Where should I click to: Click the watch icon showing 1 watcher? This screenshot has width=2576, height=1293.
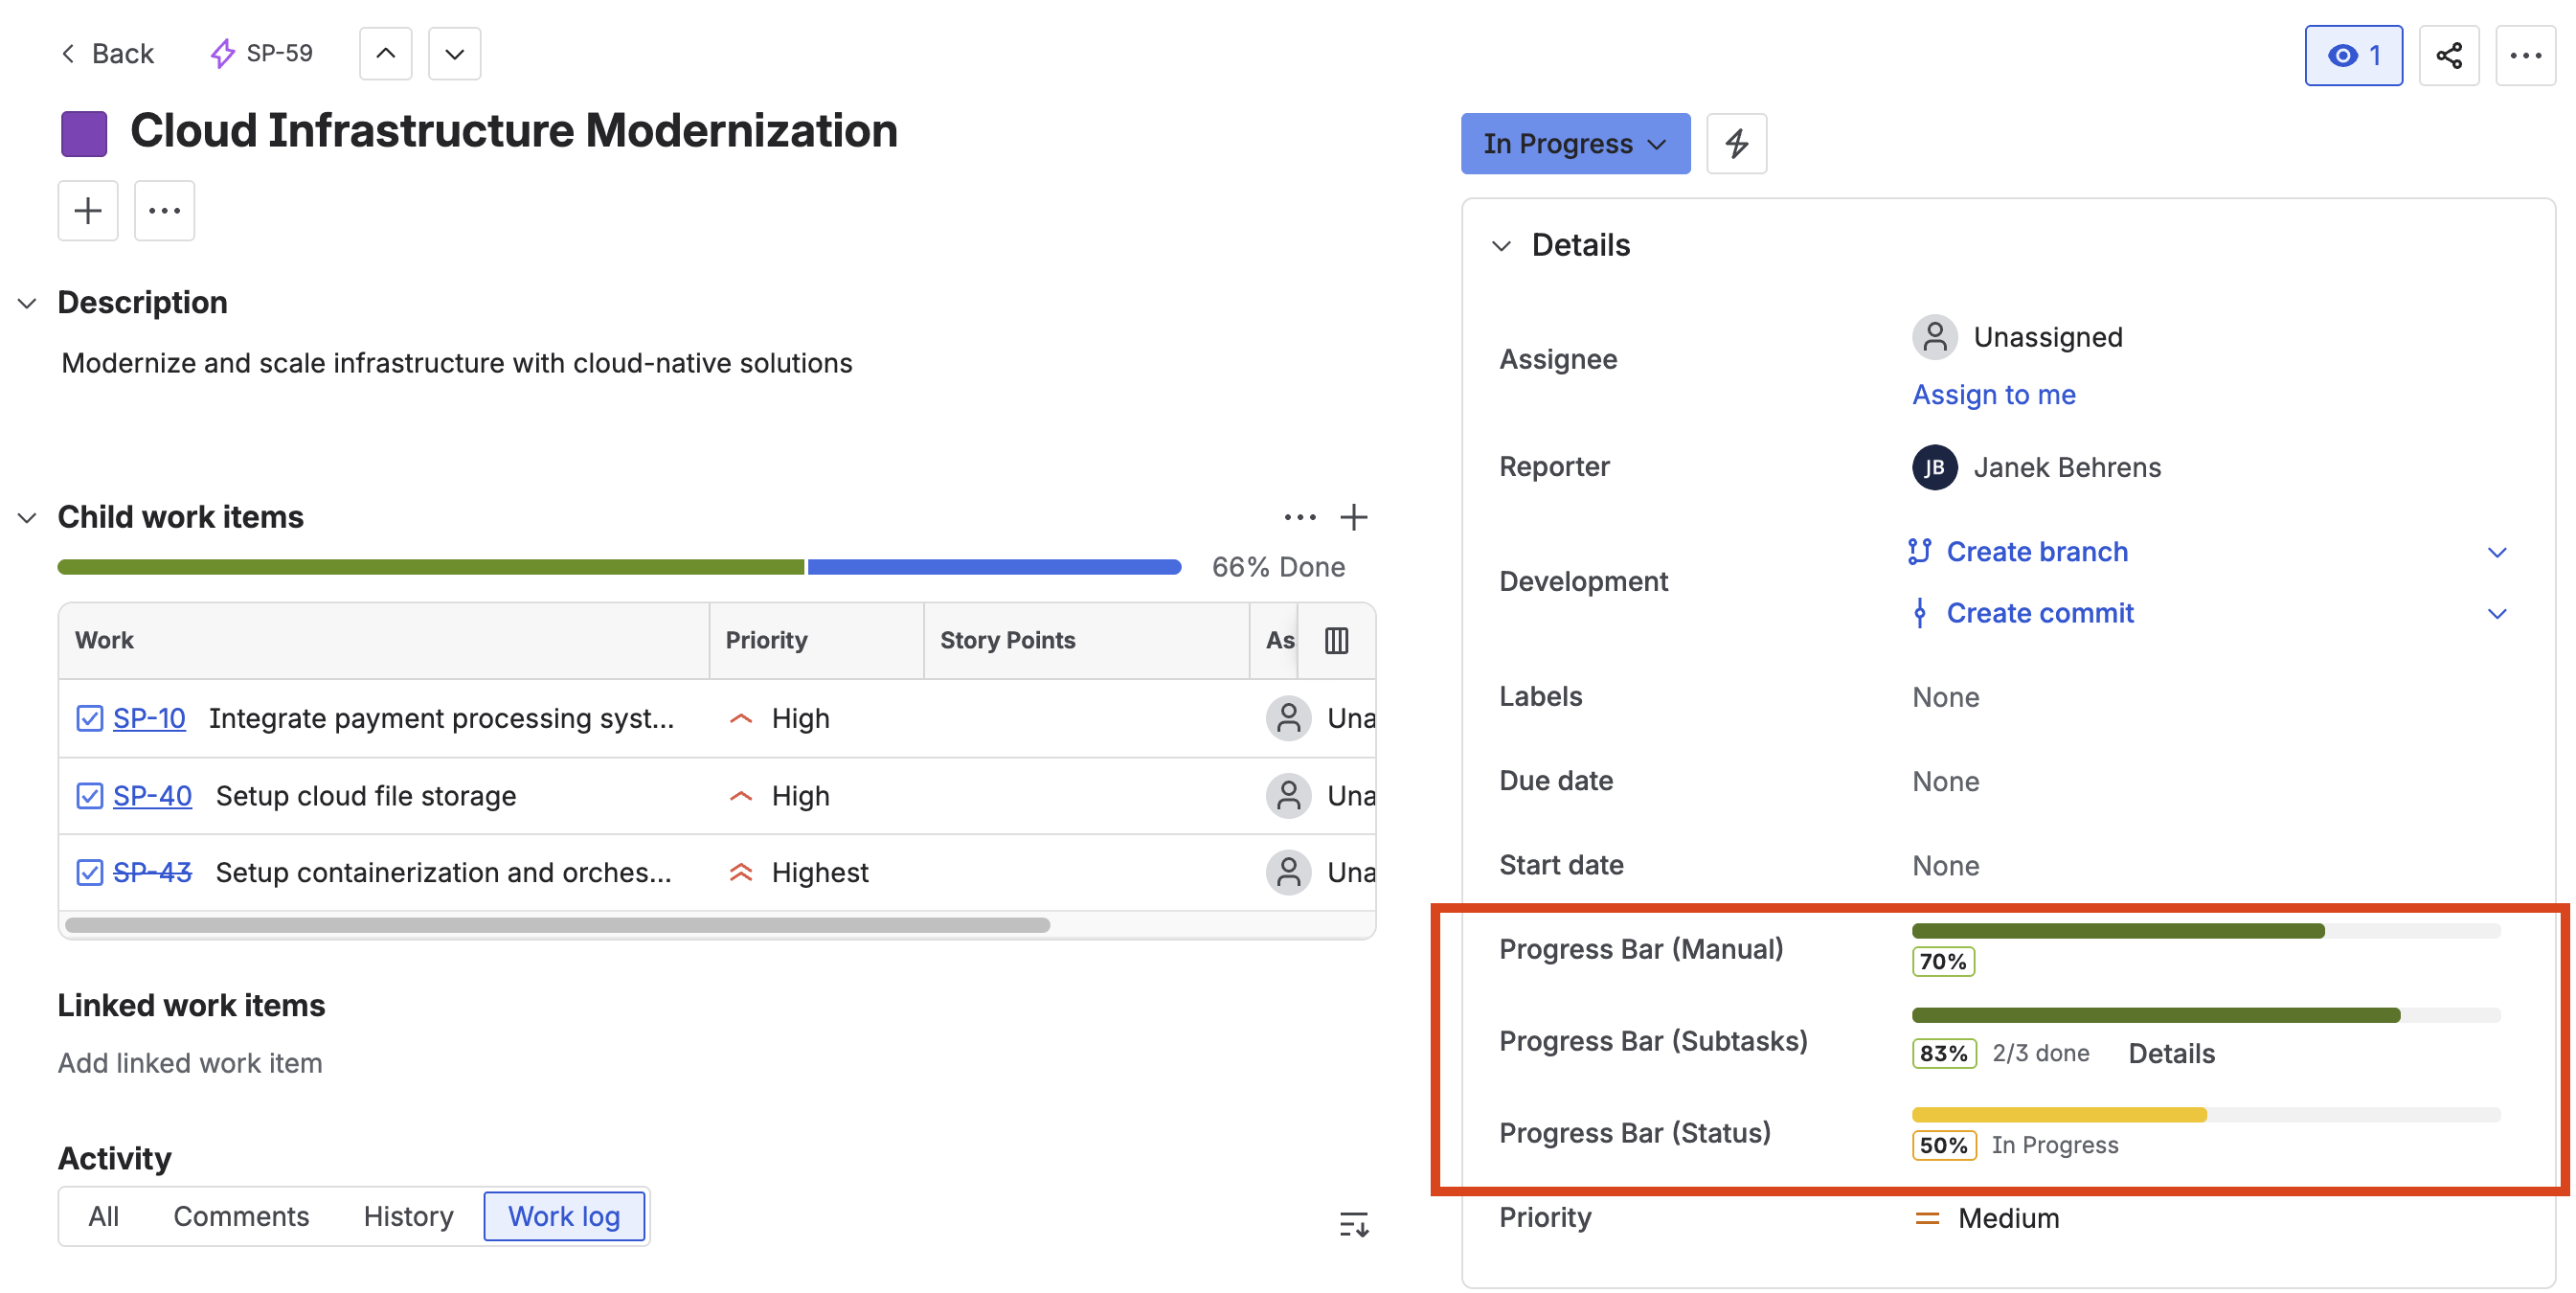coord(2352,55)
